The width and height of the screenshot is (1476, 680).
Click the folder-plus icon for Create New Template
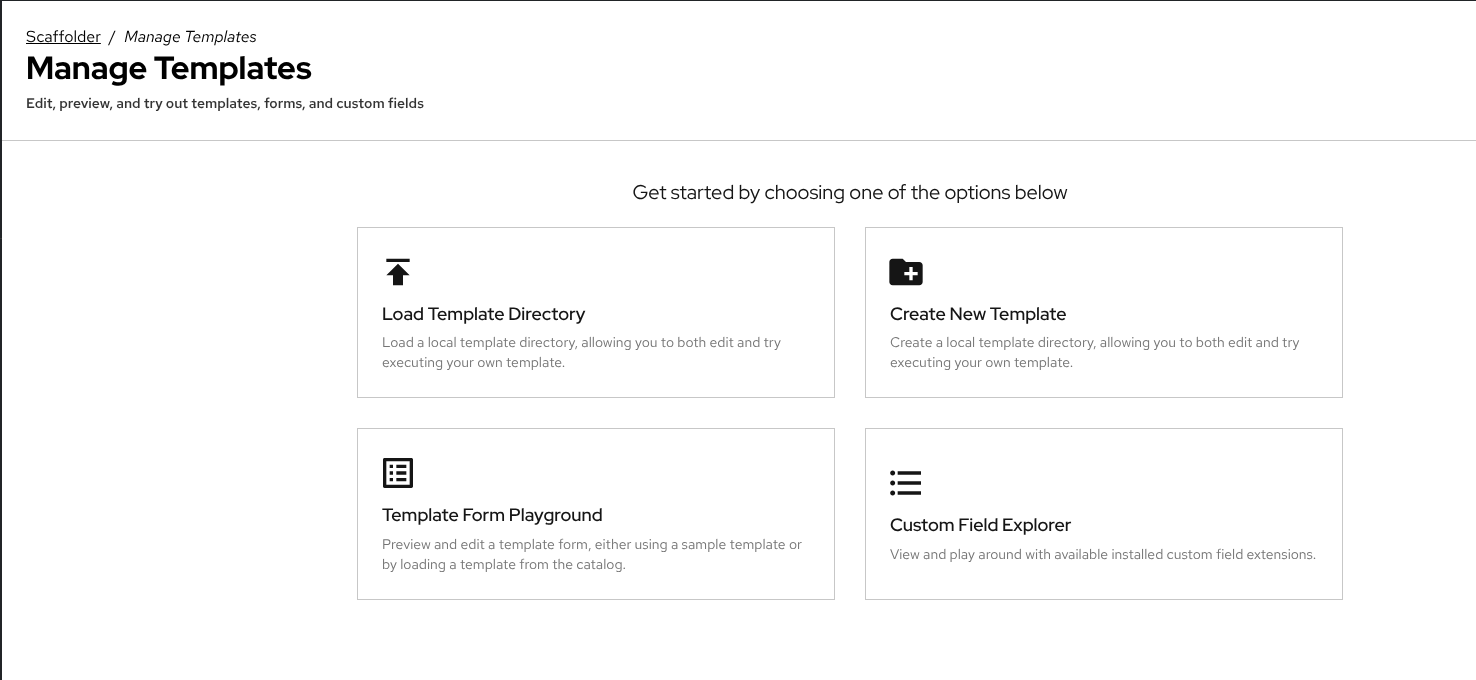pos(906,271)
